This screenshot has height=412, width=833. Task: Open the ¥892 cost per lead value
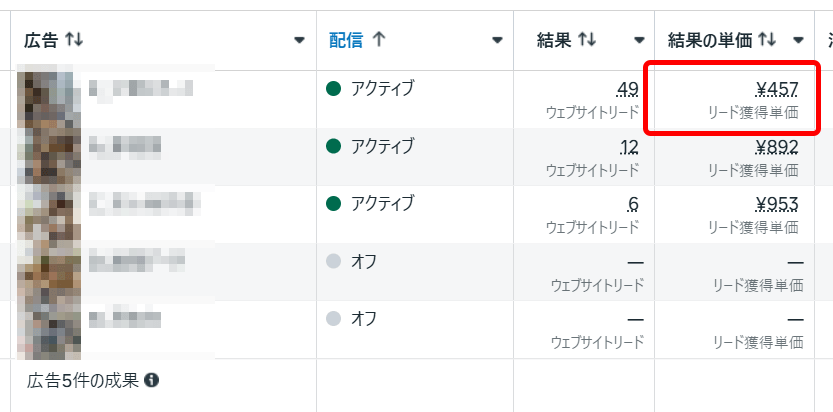[x=776, y=148]
